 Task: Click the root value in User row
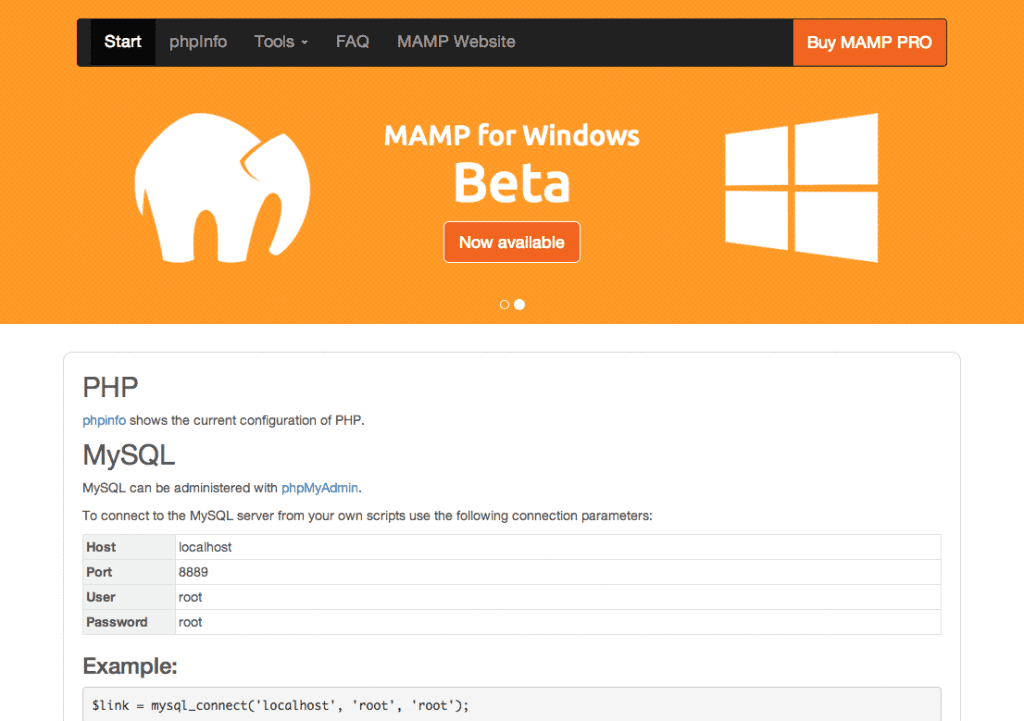558,597
